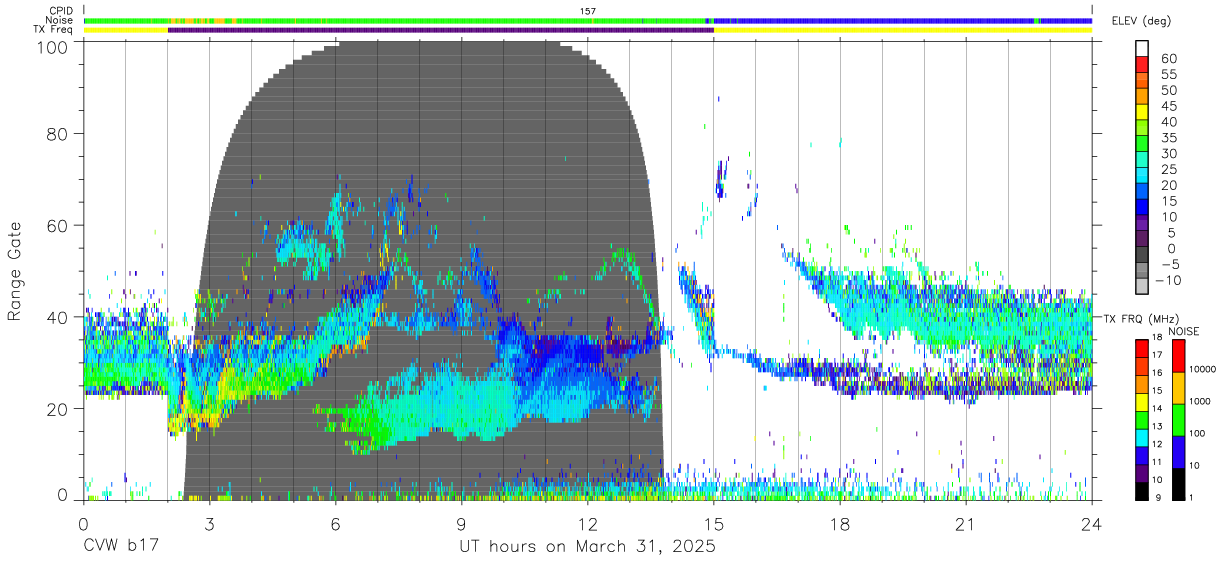Click the 9 tick on the UT hours axis
The width and height of the screenshot is (1228, 567).
coord(461,523)
